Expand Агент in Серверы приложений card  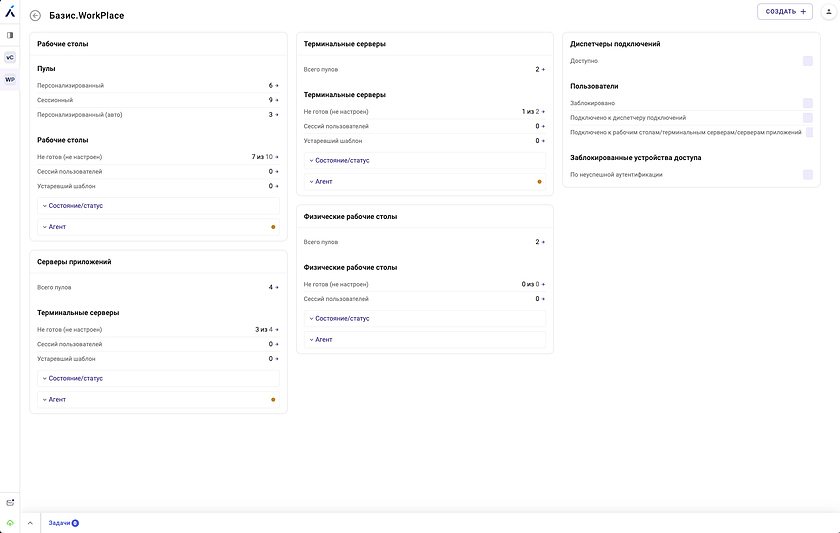coord(57,399)
